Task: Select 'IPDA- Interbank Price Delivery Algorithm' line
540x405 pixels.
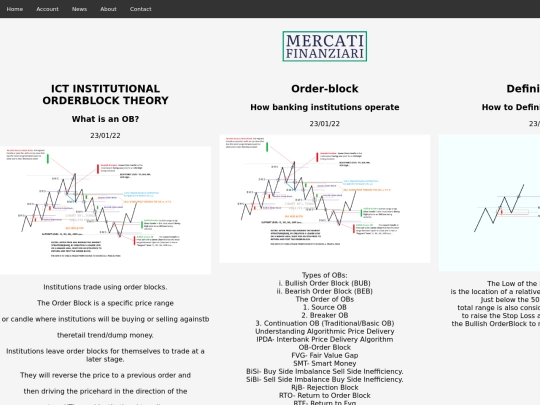Action: click(x=325, y=339)
